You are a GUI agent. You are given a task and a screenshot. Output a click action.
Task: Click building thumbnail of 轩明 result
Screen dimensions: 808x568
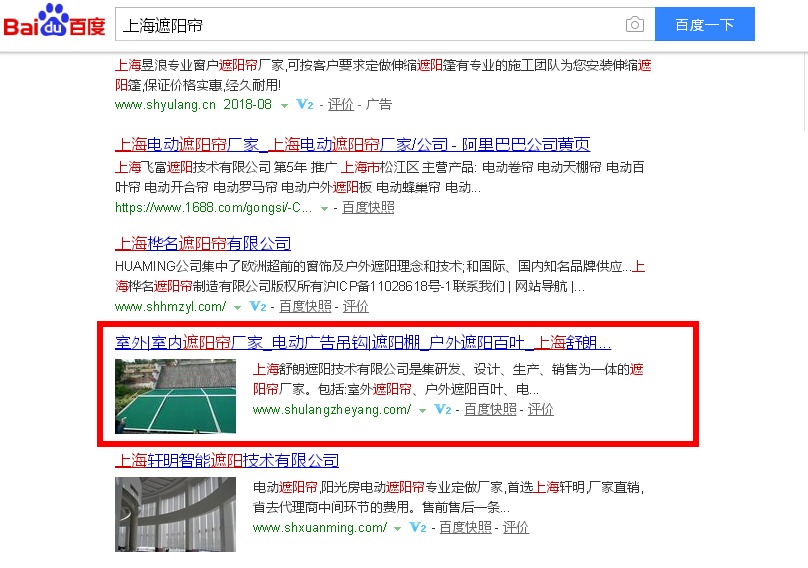[175, 514]
